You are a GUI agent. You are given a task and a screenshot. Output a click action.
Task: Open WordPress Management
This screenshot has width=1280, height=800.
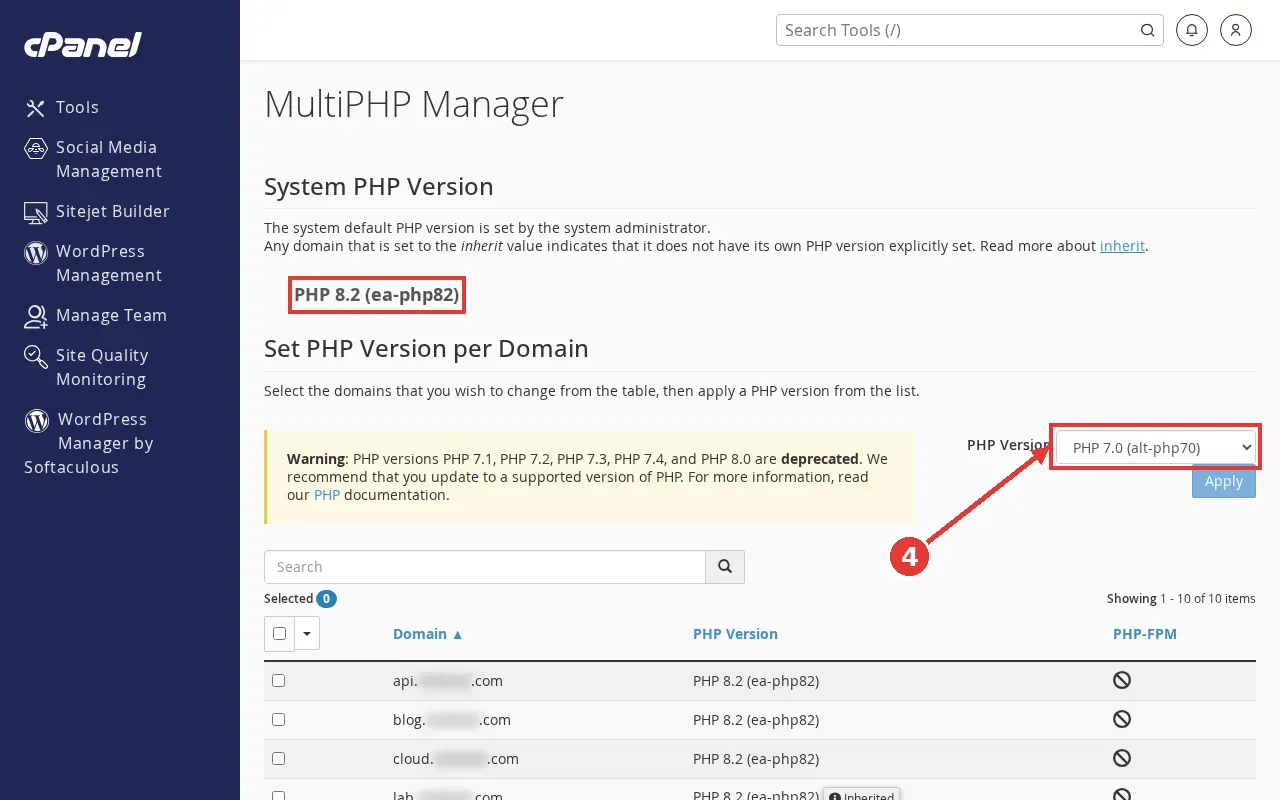tap(109, 263)
